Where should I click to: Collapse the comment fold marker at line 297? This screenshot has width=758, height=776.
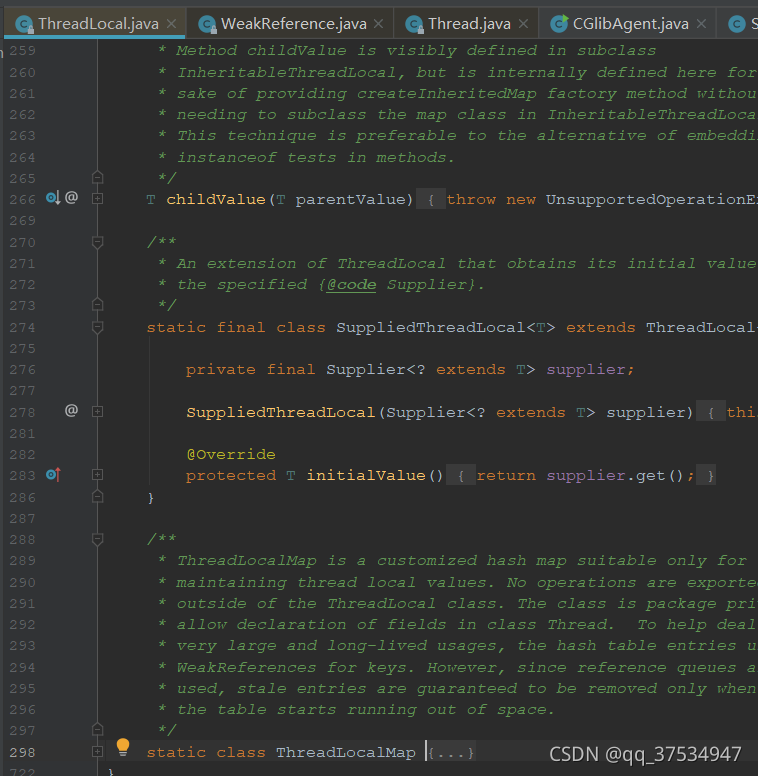97,729
